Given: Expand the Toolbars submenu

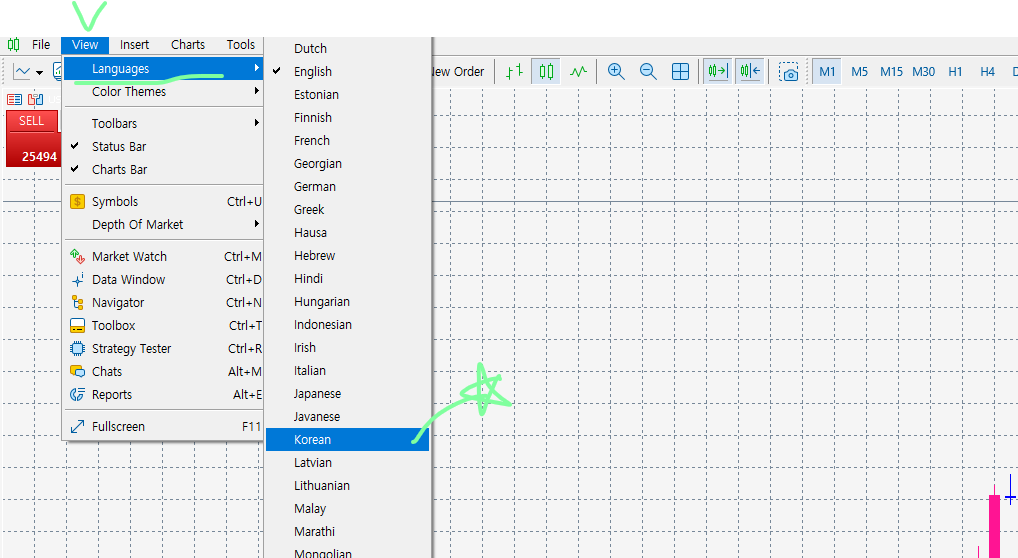Looking at the screenshot, I should tap(115, 124).
